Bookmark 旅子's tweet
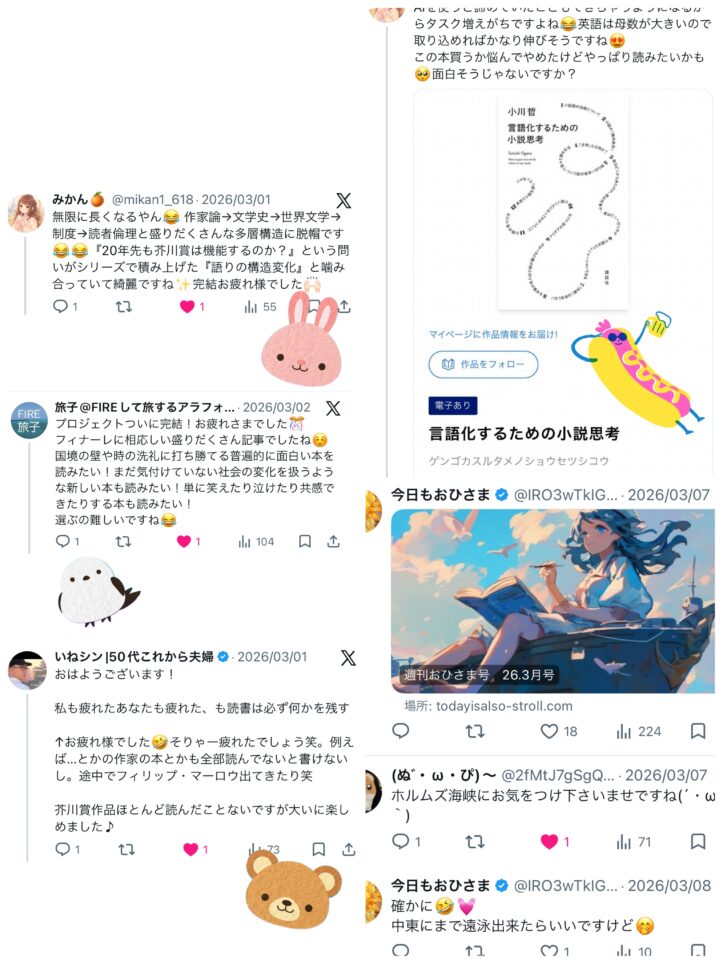The image size is (723, 964). (304, 541)
